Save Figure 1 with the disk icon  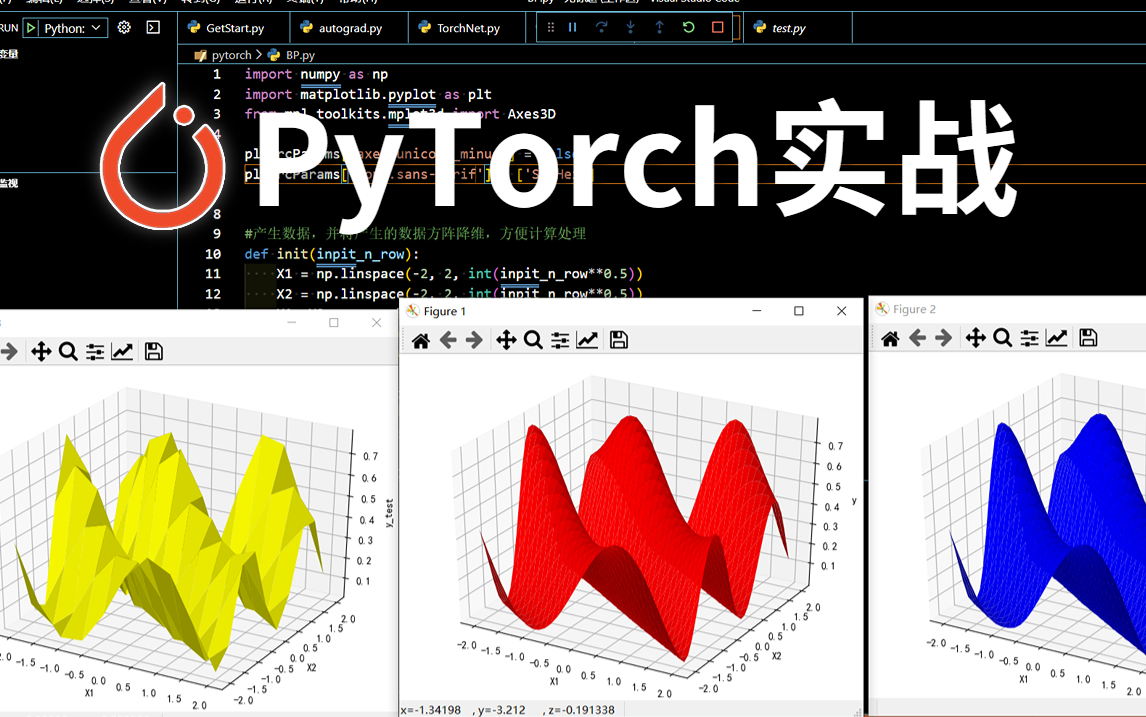[618, 340]
